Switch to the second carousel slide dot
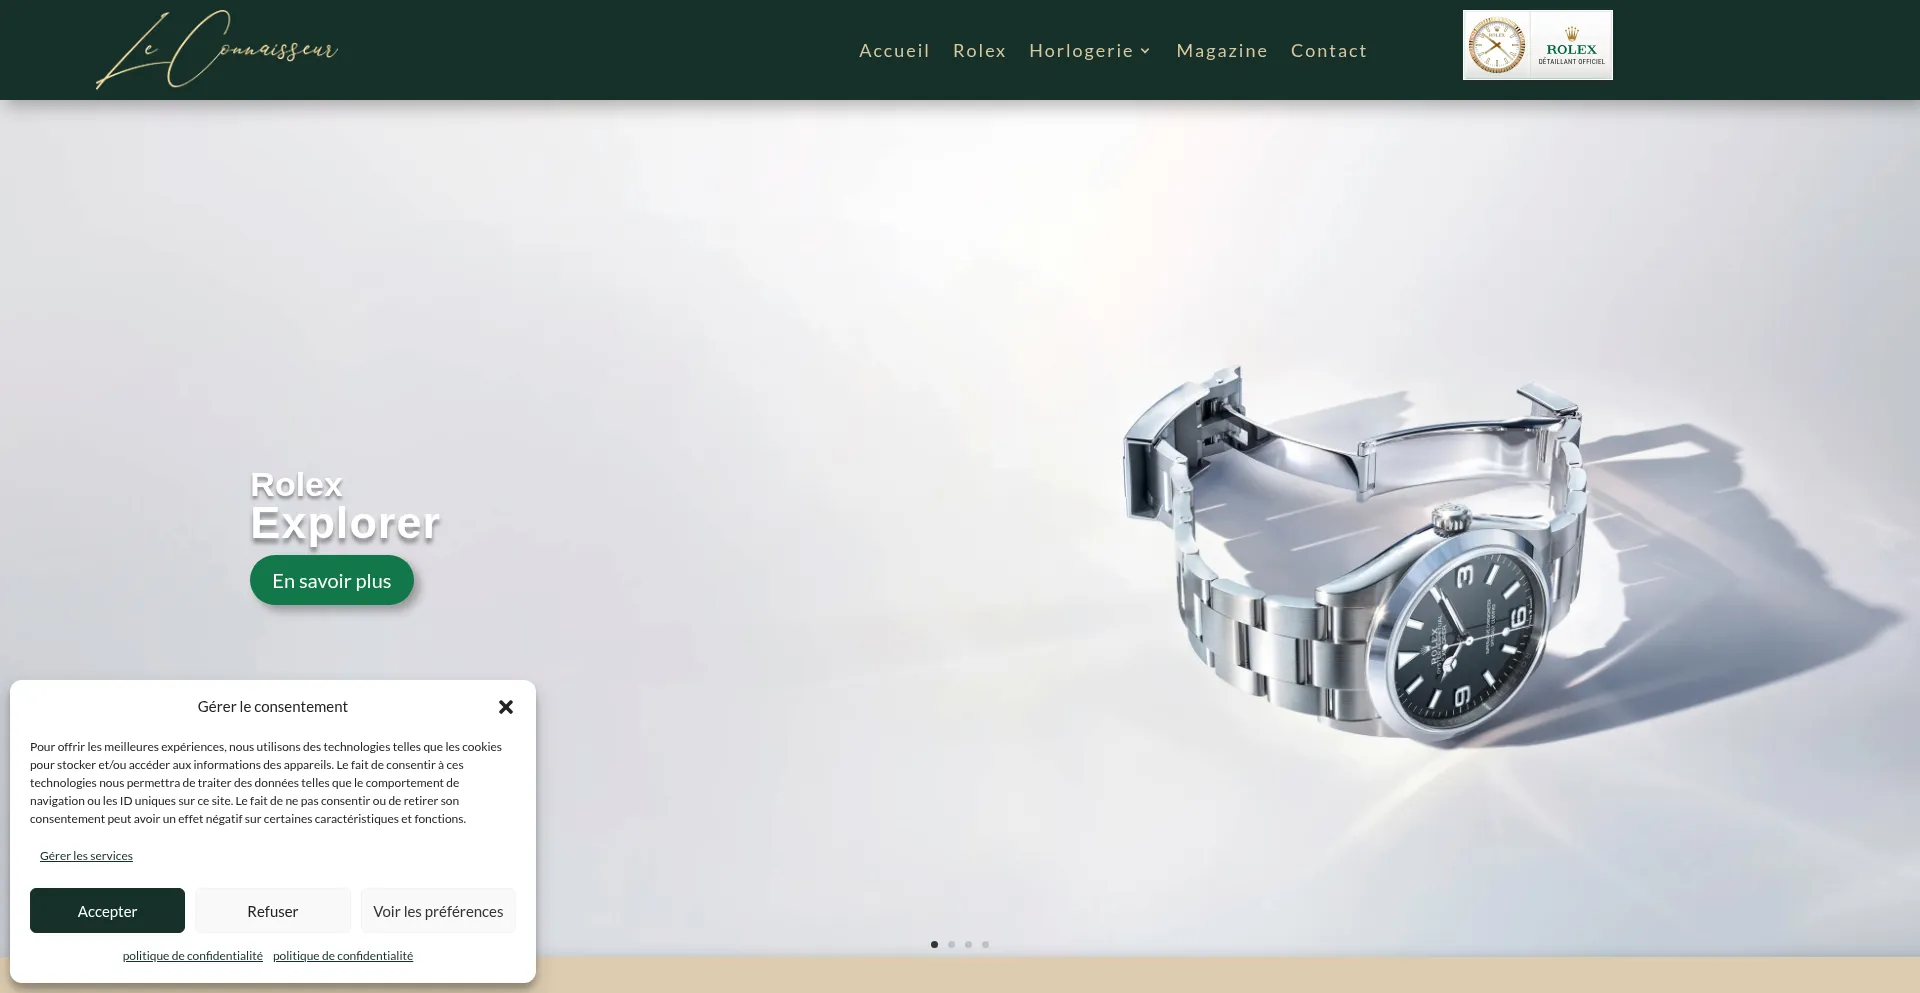The width and height of the screenshot is (1920, 993). 951,944
